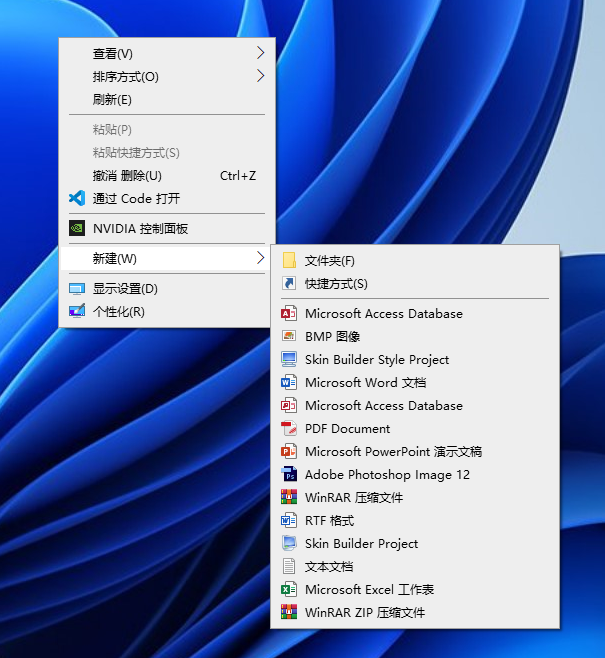Create a new BMP 图像 file
This screenshot has height=658, width=605.
click(x=332, y=336)
